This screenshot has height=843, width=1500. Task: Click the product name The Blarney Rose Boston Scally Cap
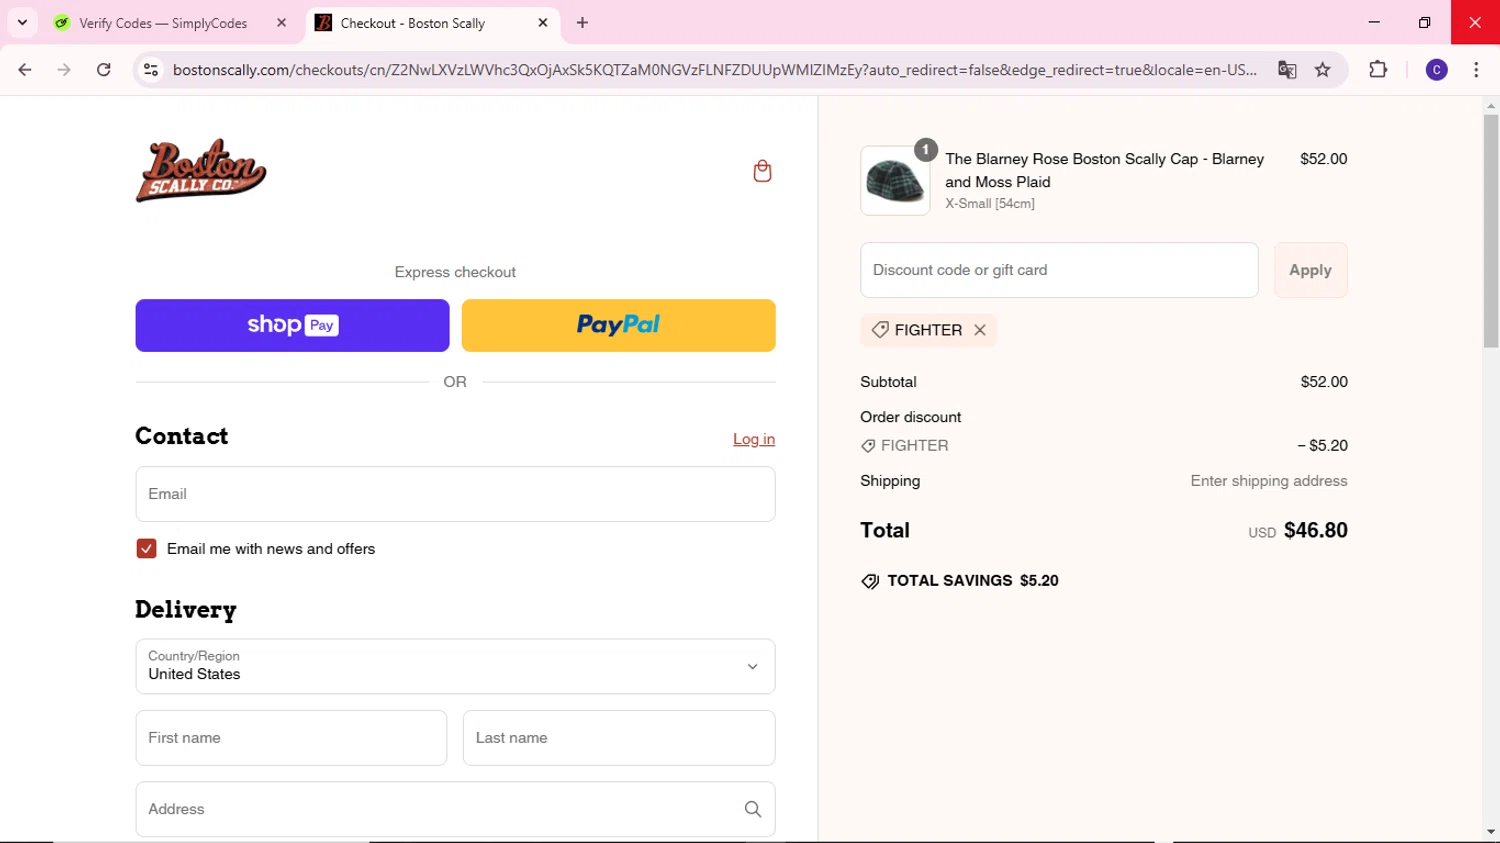[1105, 170]
